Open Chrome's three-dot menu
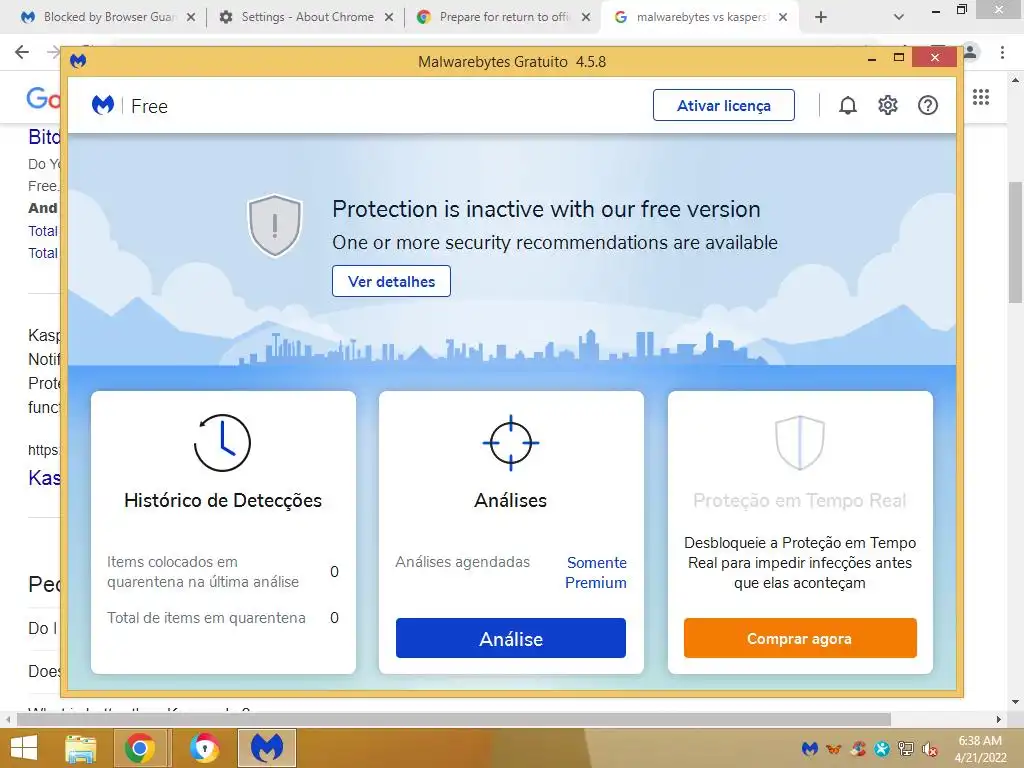Viewport: 1024px width, 768px height. pos(1002,52)
